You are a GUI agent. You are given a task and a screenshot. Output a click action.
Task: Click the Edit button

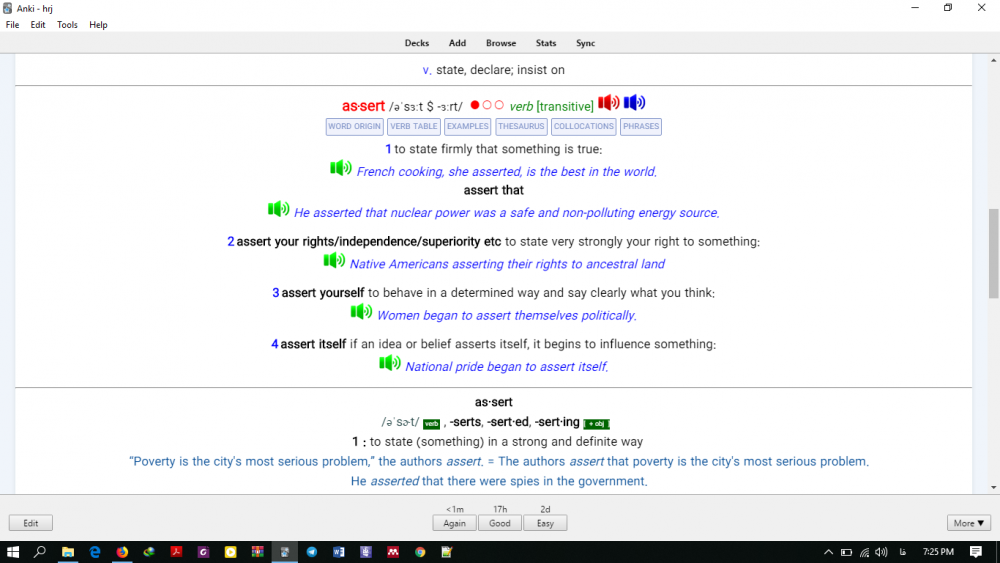pos(31,523)
